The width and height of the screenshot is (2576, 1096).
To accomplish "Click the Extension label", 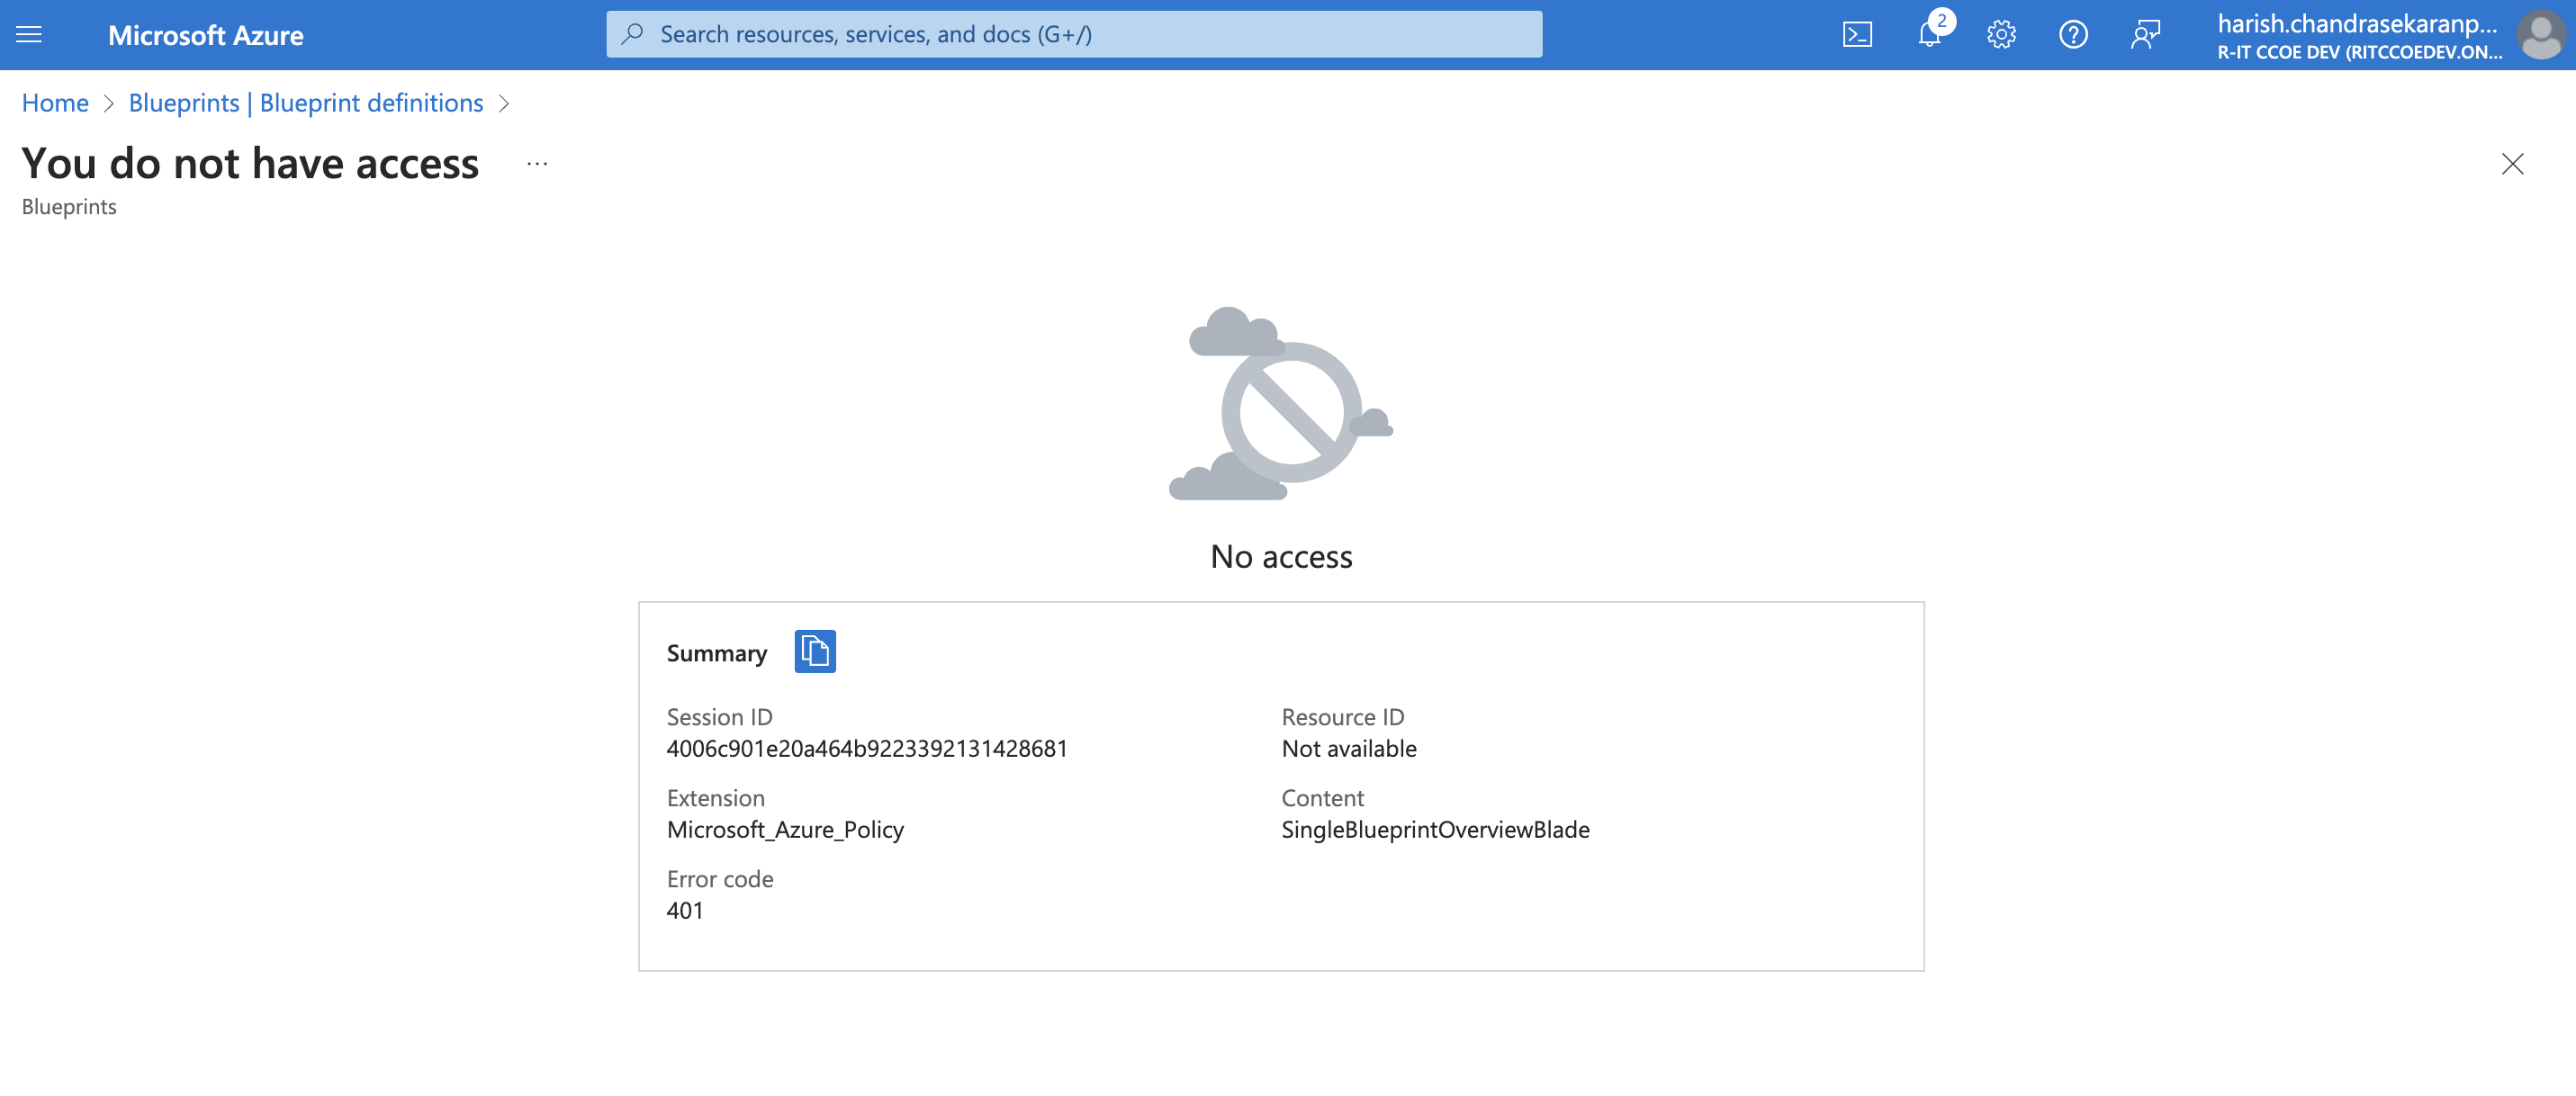I will tap(716, 798).
